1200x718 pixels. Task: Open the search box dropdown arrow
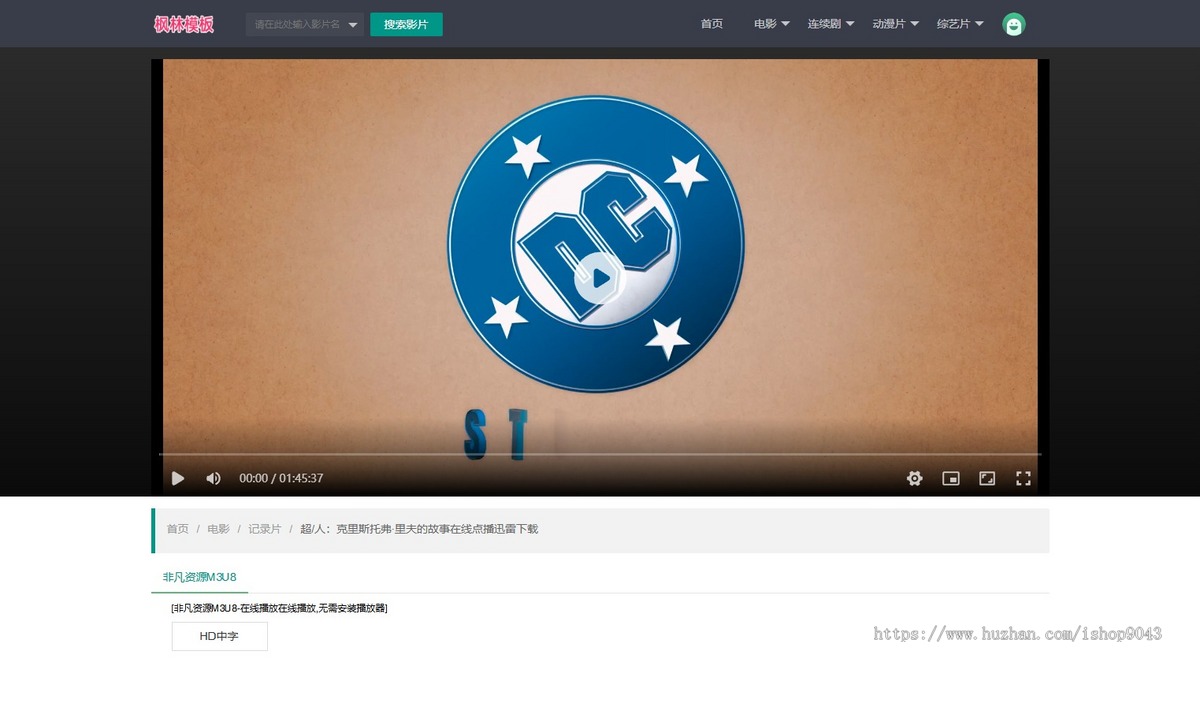353,25
